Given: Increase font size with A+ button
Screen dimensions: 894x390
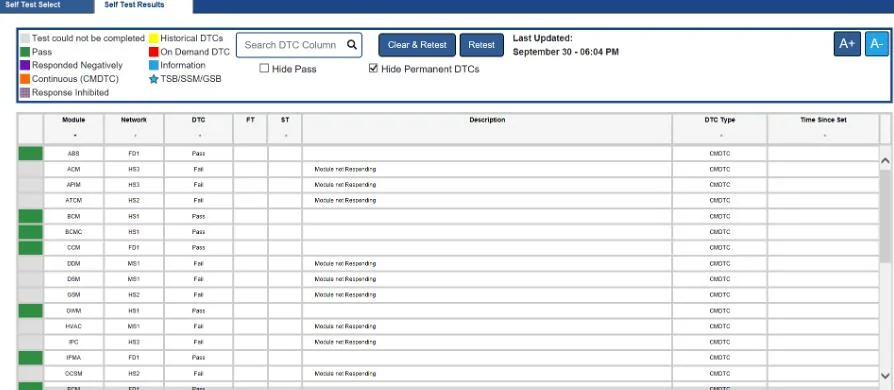Looking at the screenshot, I should (847, 44).
